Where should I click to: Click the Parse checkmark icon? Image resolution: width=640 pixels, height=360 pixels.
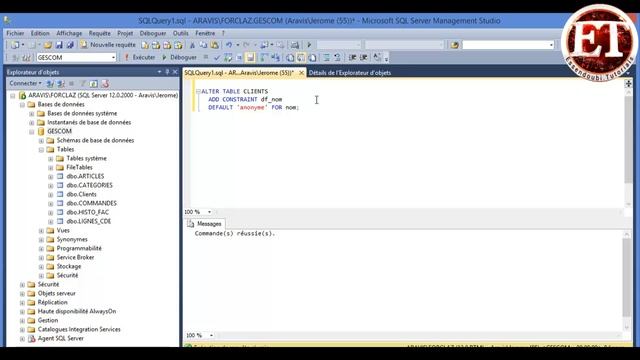point(217,58)
